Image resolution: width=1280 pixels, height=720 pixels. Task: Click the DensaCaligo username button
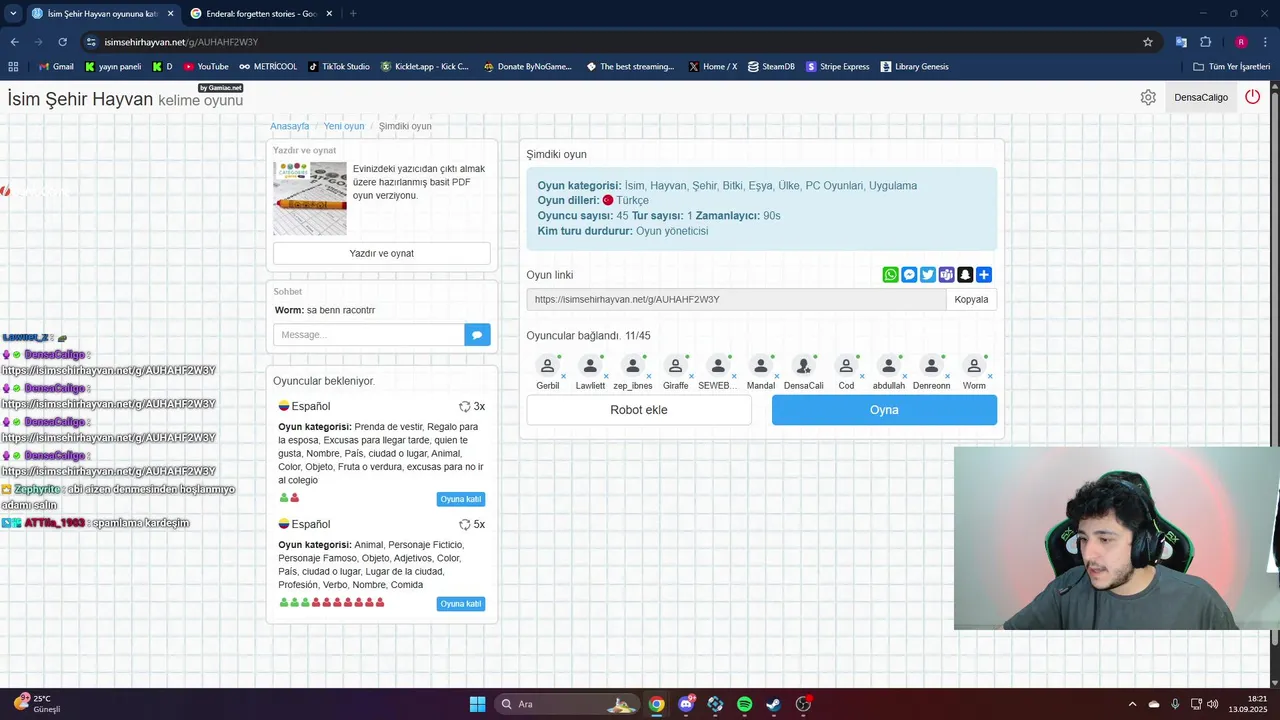click(x=1201, y=97)
